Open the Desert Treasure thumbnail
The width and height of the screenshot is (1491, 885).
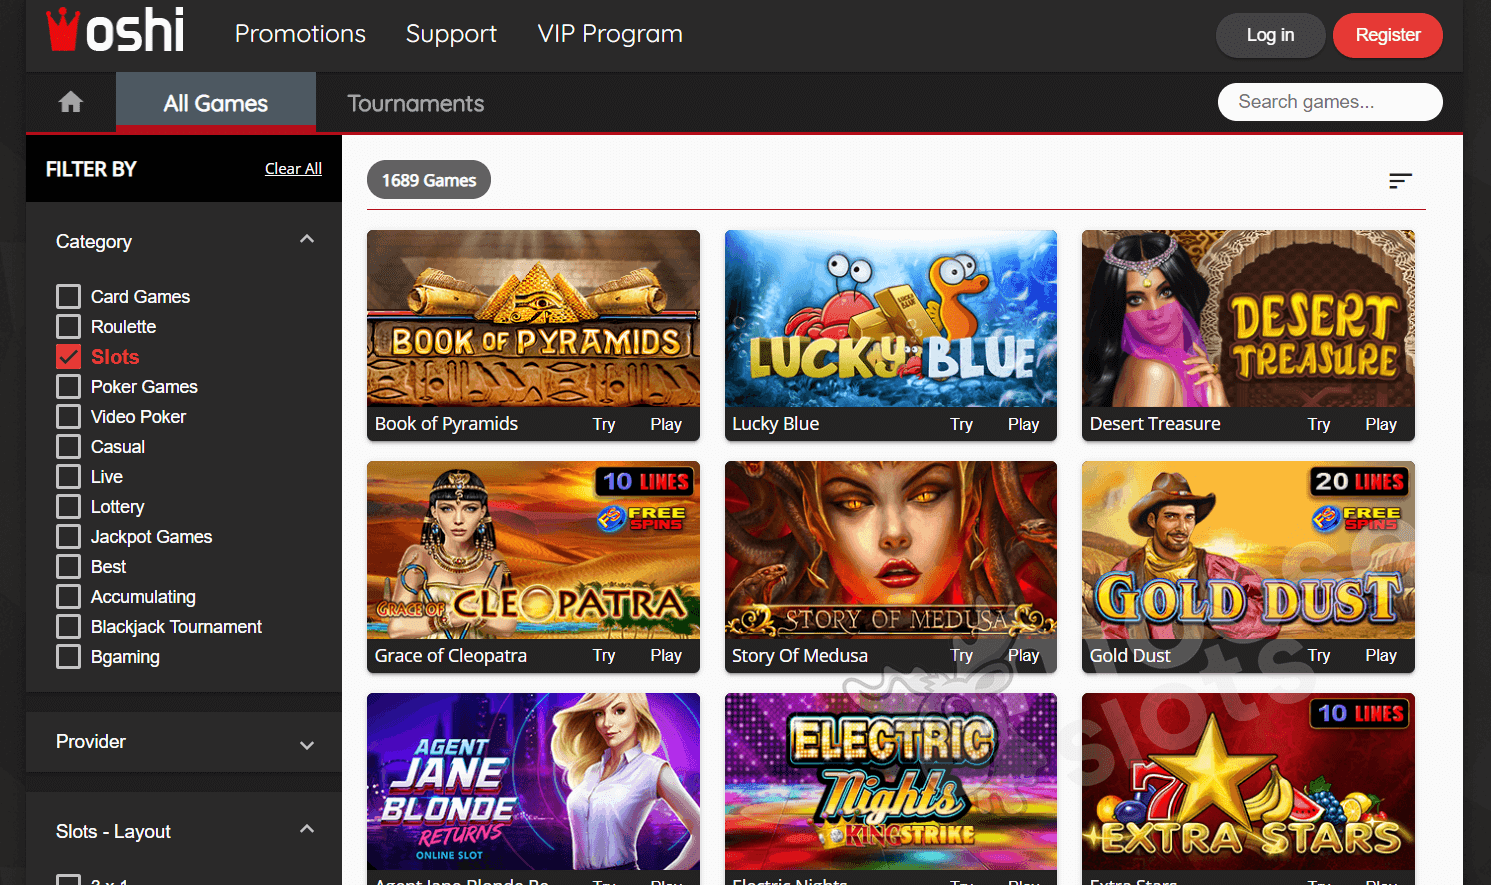[x=1248, y=319]
